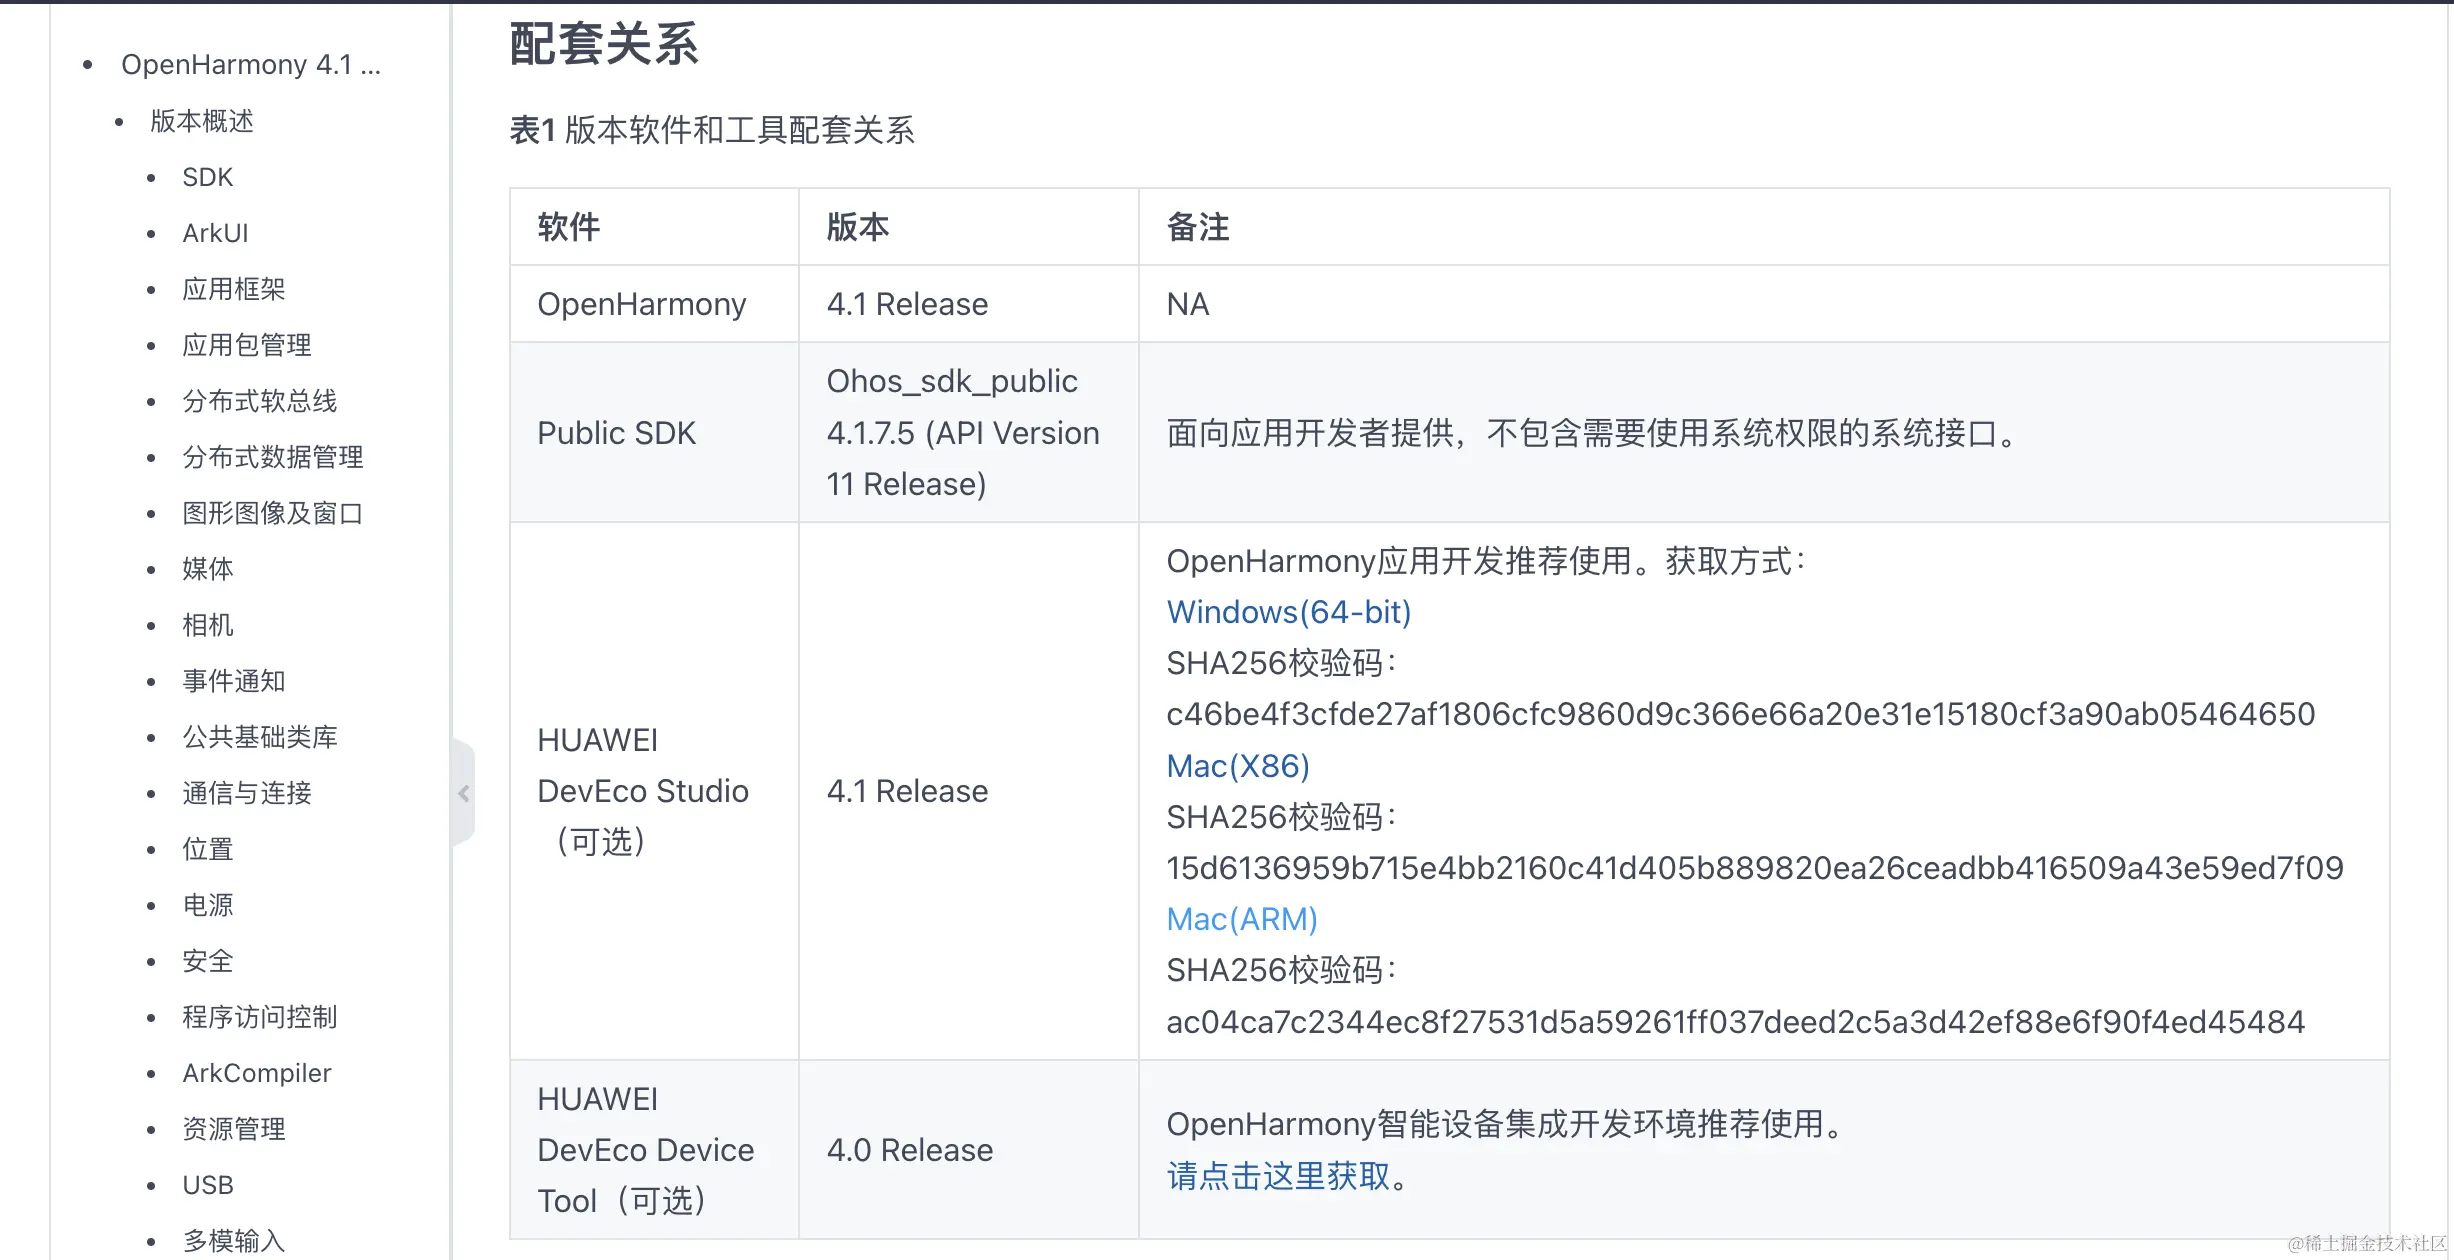Navigate to 分布式软总线
This screenshot has width=2454, height=1260.
(259, 401)
